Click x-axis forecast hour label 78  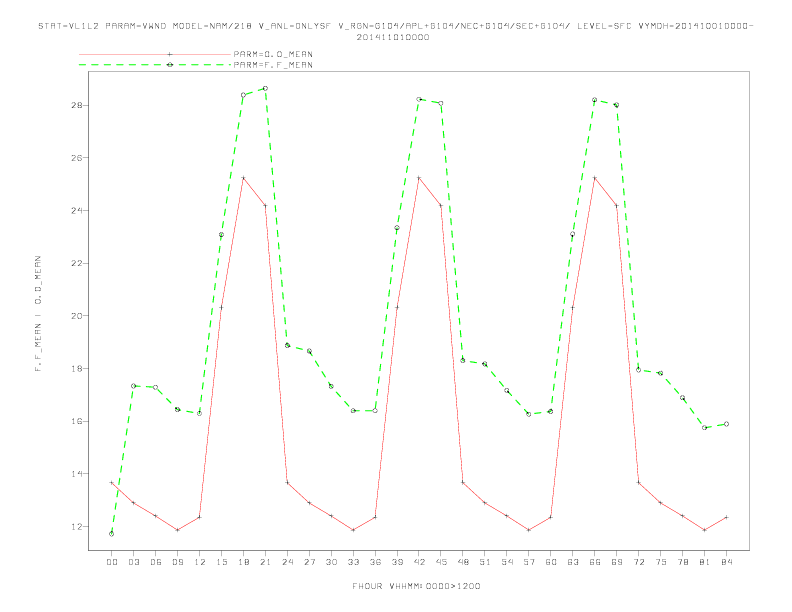click(x=682, y=562)
